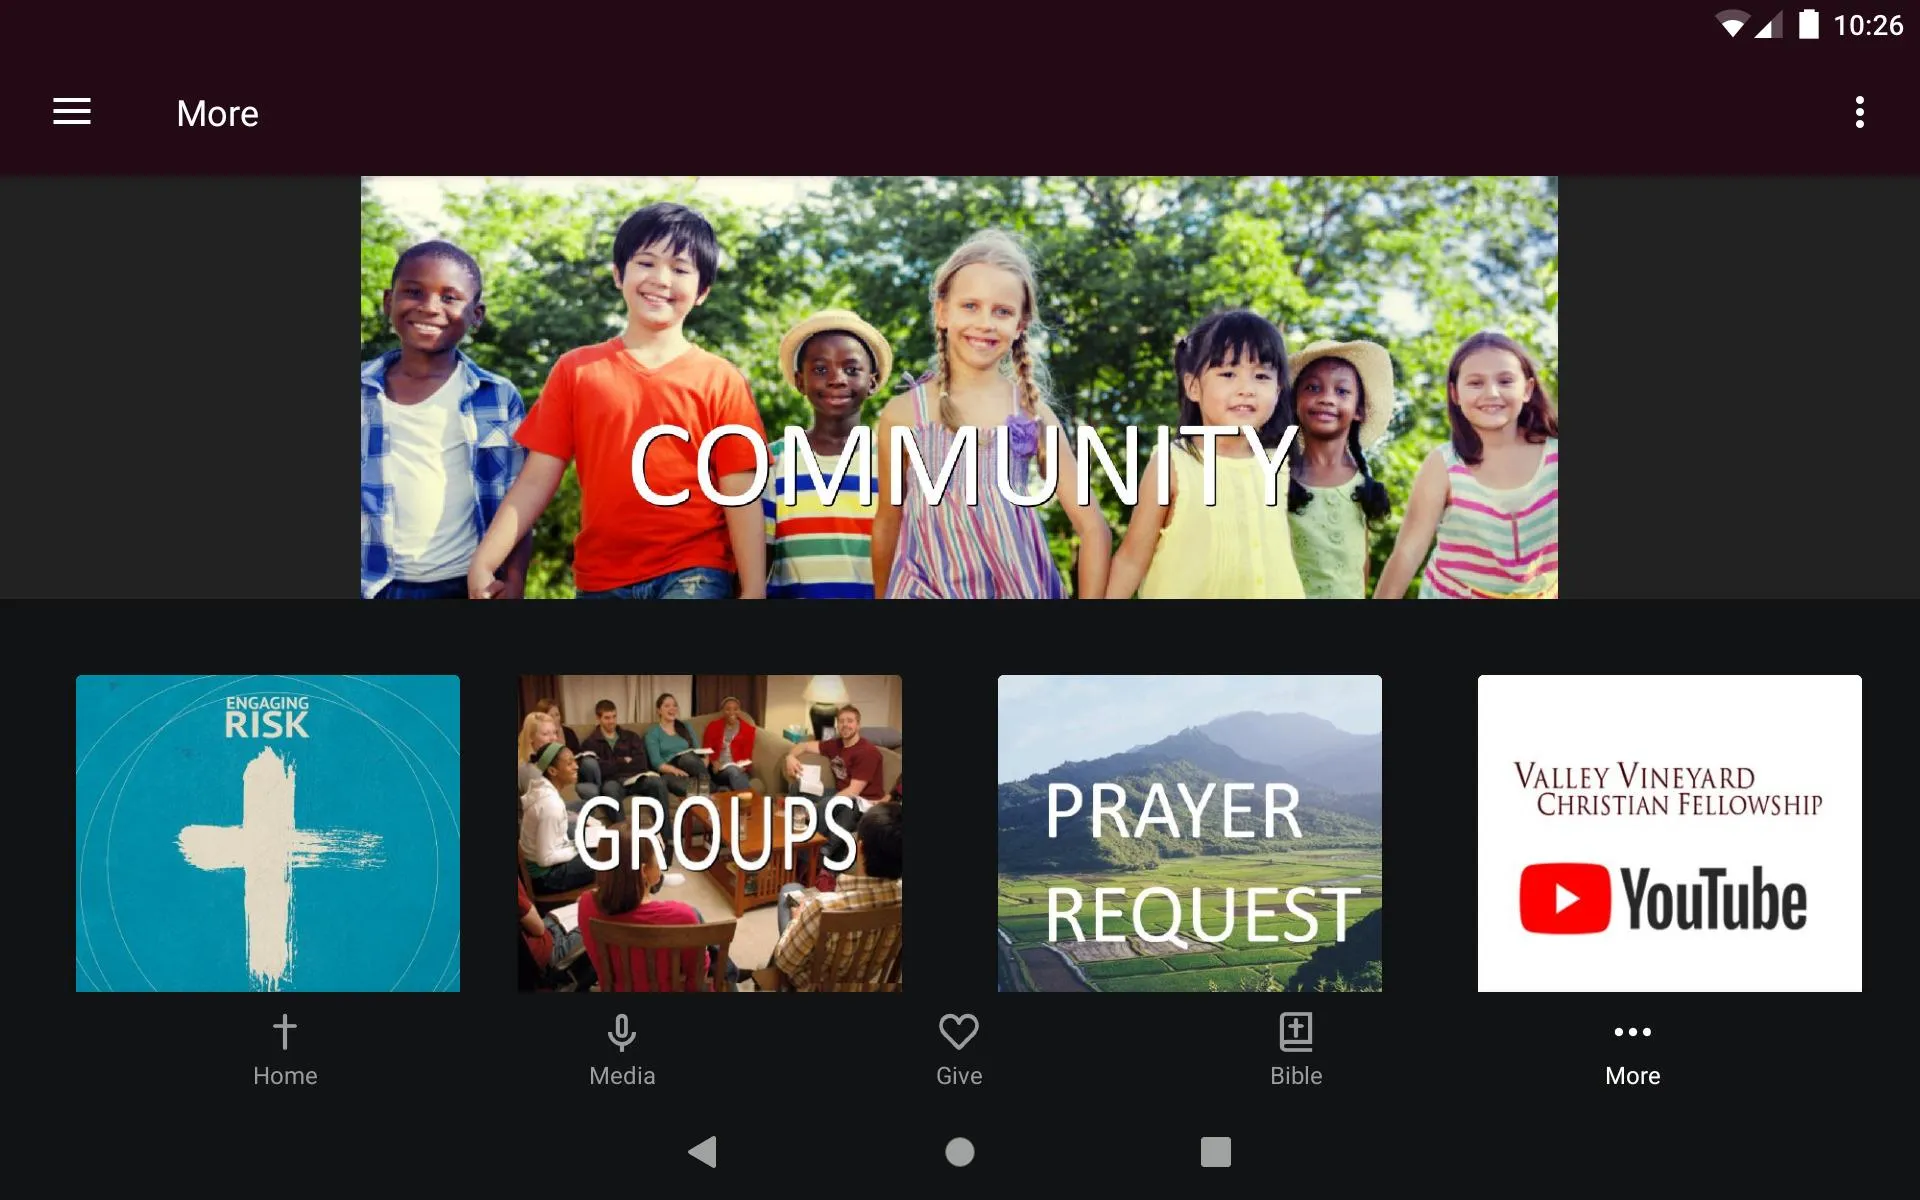Select the More tab label
Image resolution: width=1920 pixels, height=1200 pixels.
point(1631,1076)
